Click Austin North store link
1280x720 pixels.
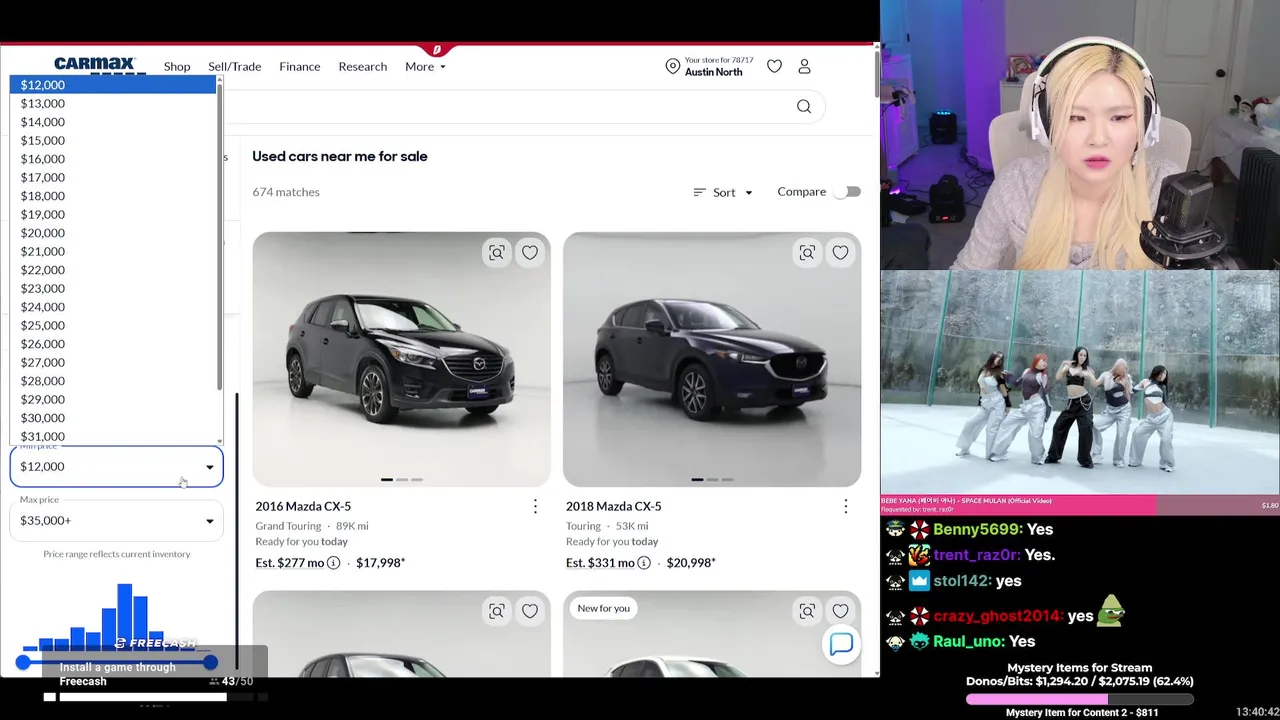713,72
